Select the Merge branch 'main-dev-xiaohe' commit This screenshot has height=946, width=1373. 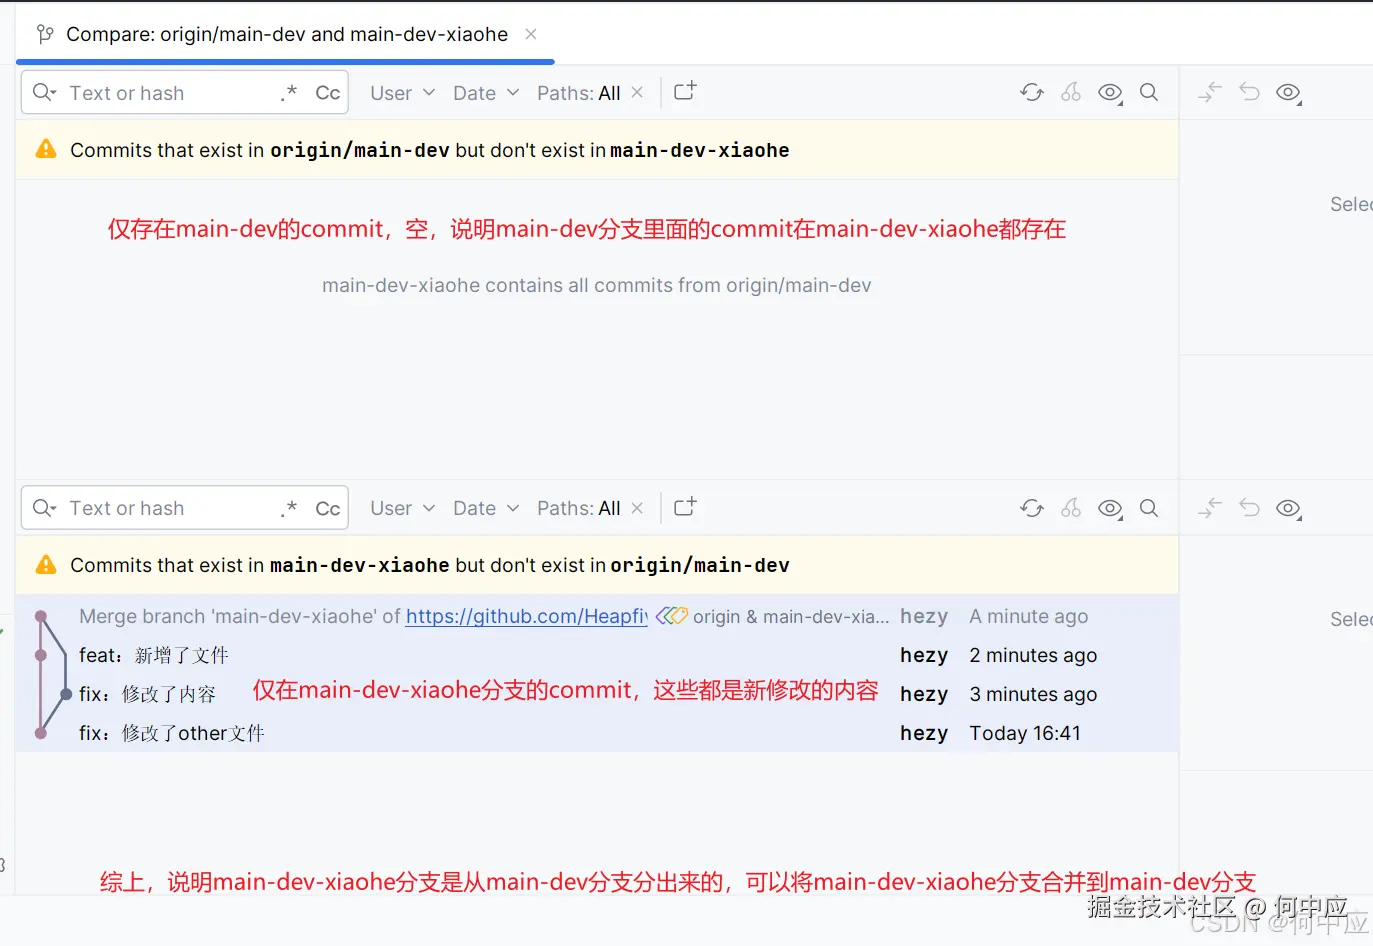300,616
